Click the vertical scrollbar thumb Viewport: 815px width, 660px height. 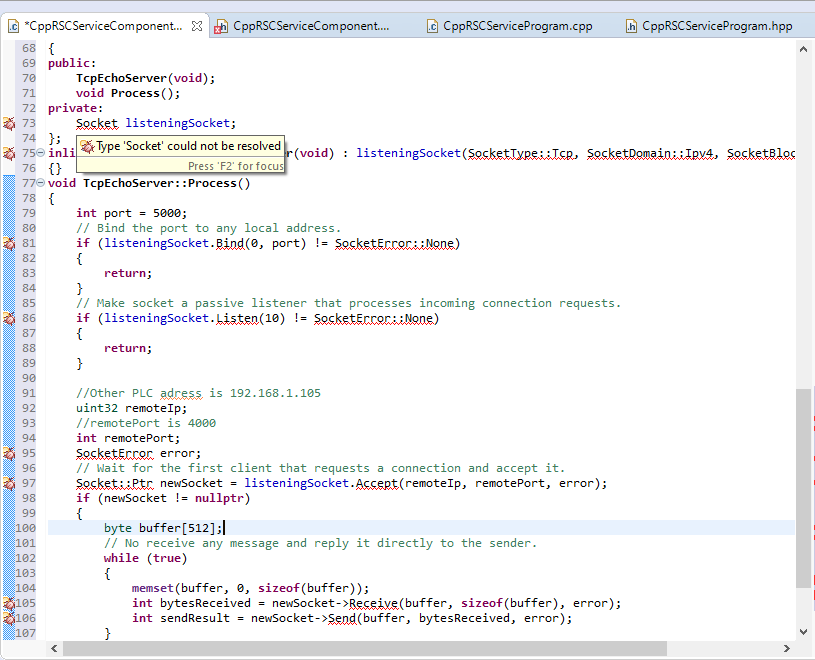tap(803, 489)
